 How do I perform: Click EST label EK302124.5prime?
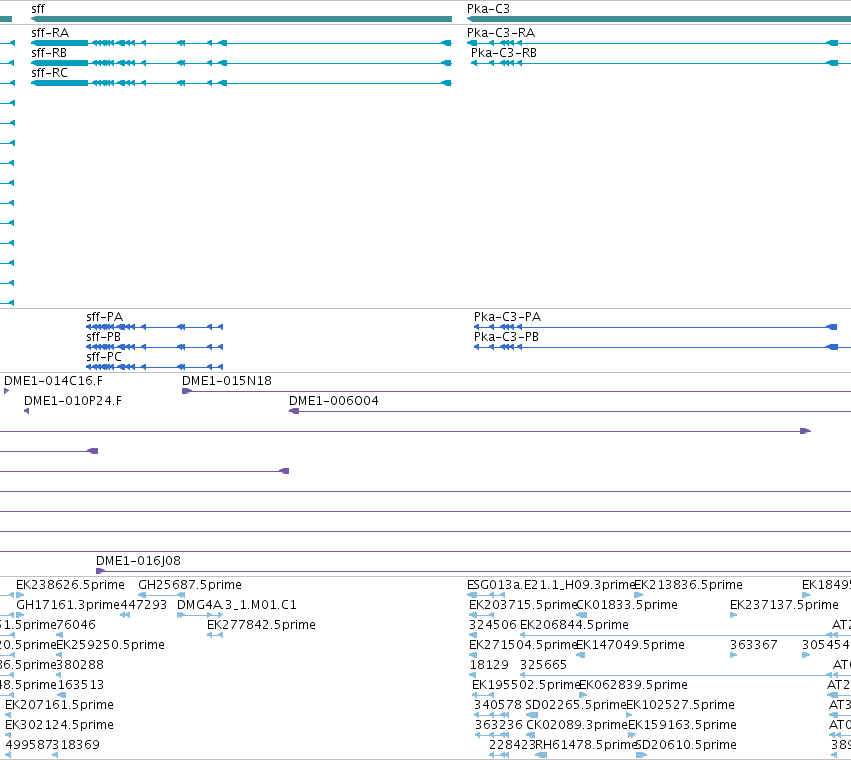tap(60, 725)
